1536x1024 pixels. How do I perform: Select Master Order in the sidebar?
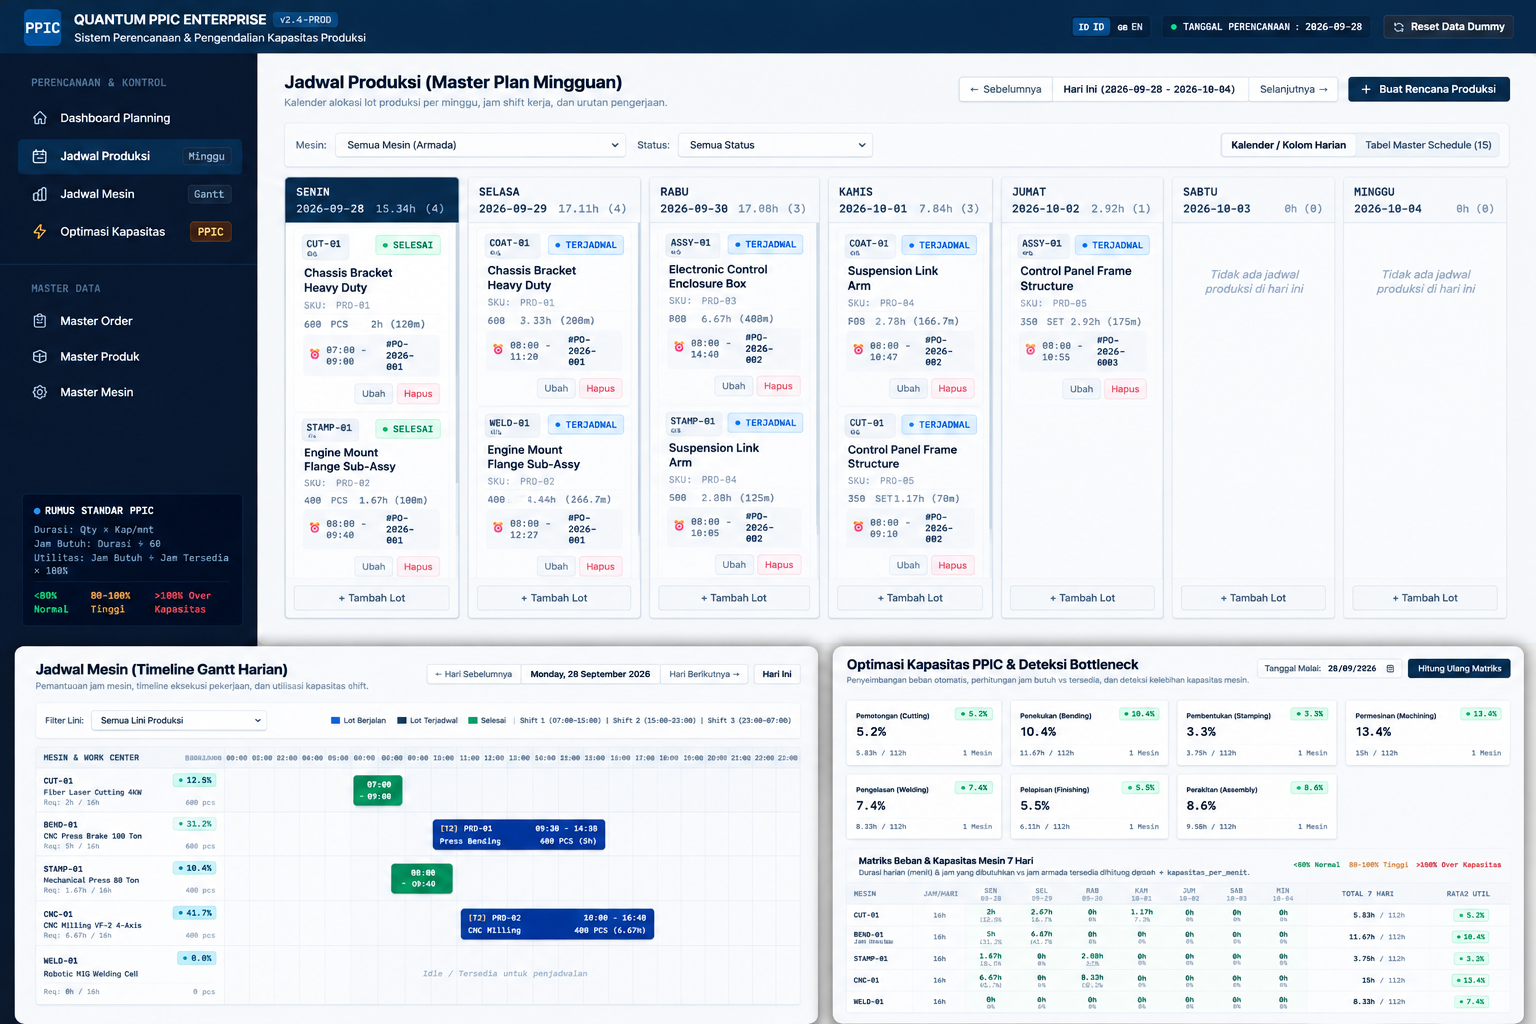130,321
